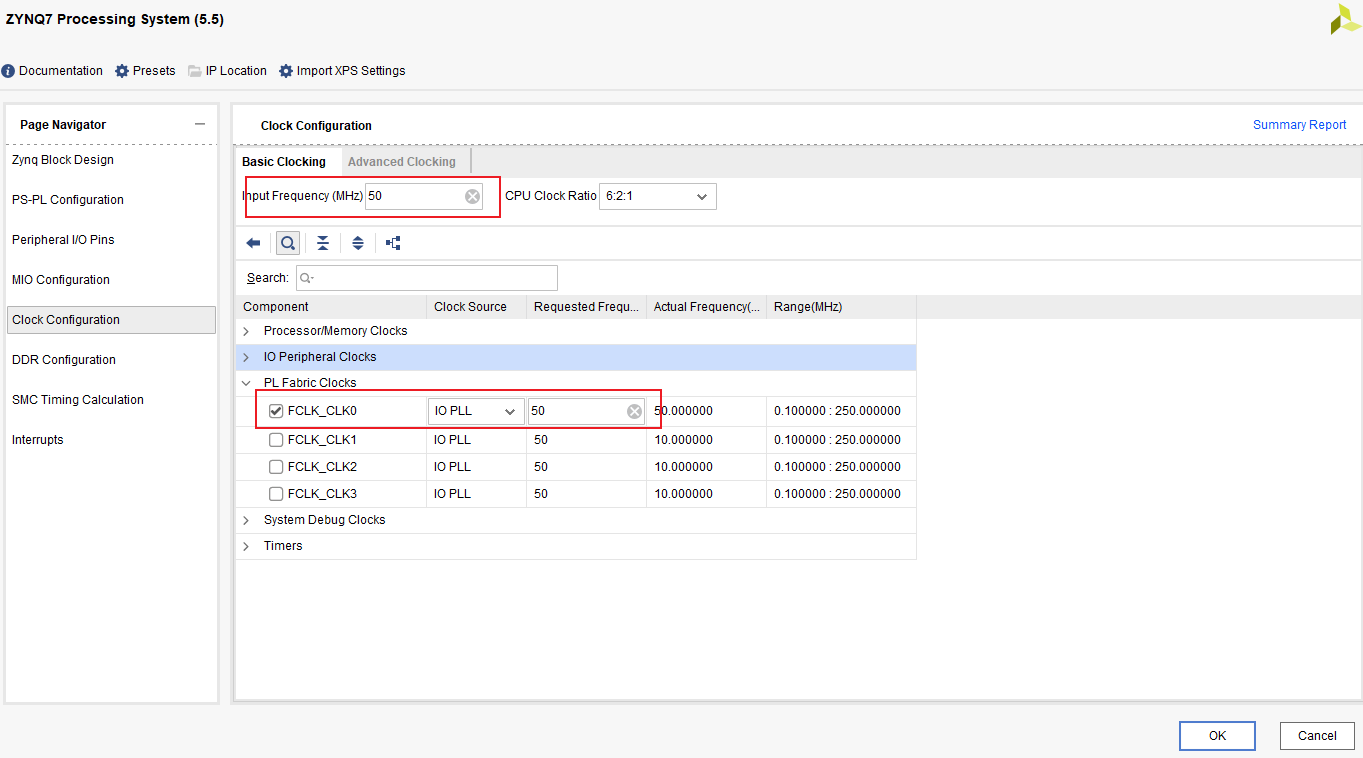This screenshot has height=758, width=1363.
Task: Click the Collapse All toolbar icon
Action: click(x=323, y=243)
